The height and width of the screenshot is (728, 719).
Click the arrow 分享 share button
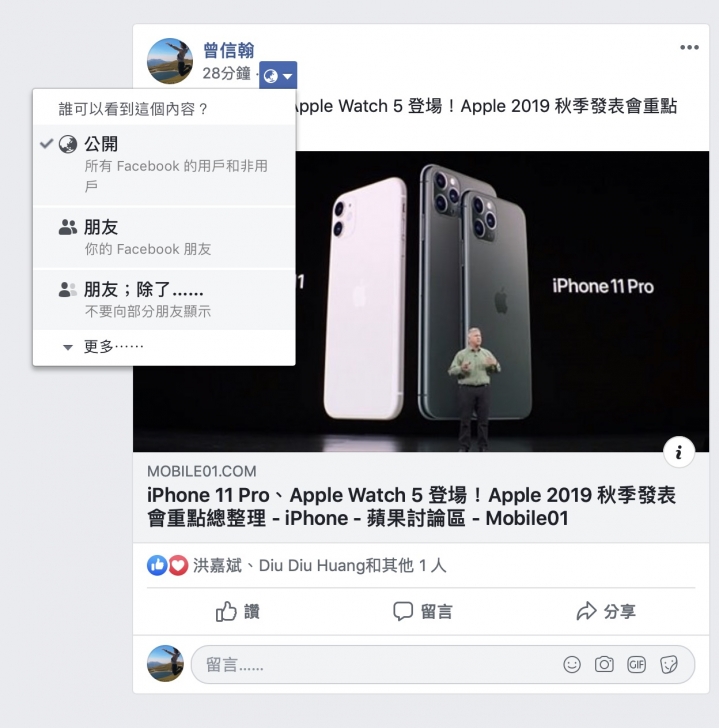[606, 611]
